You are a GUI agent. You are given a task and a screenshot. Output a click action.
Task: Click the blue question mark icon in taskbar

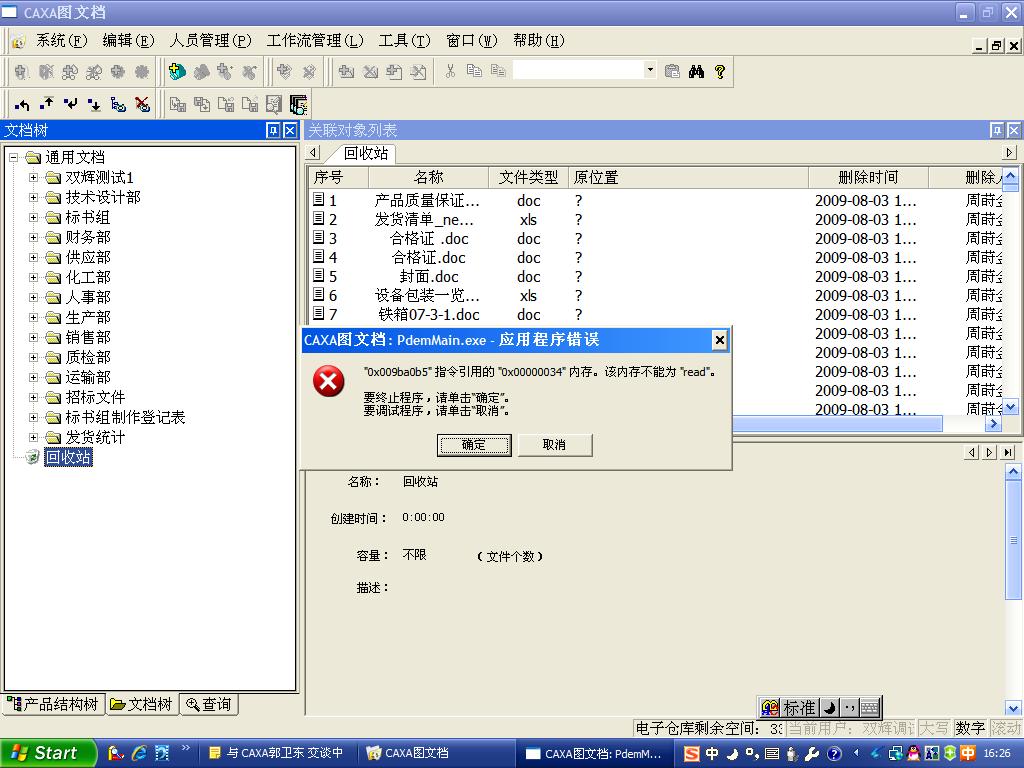834,754
